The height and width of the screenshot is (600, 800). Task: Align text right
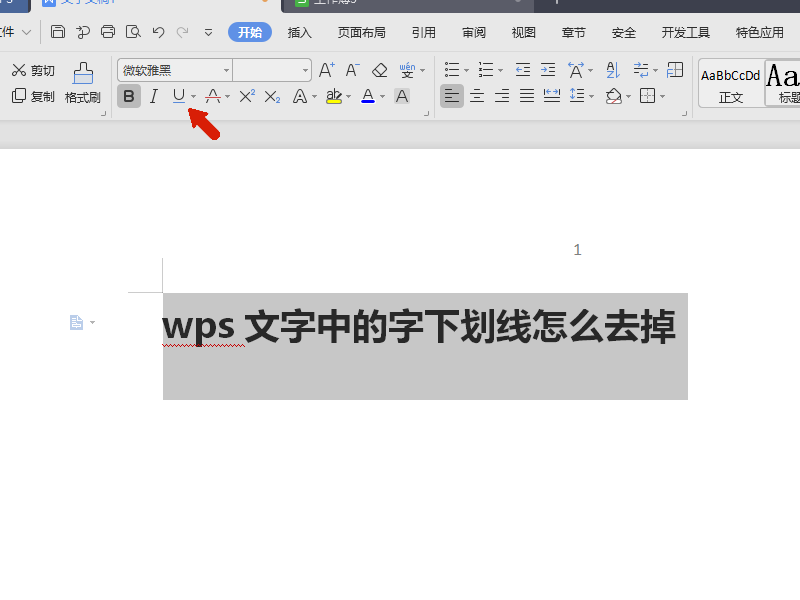[502, 96]
